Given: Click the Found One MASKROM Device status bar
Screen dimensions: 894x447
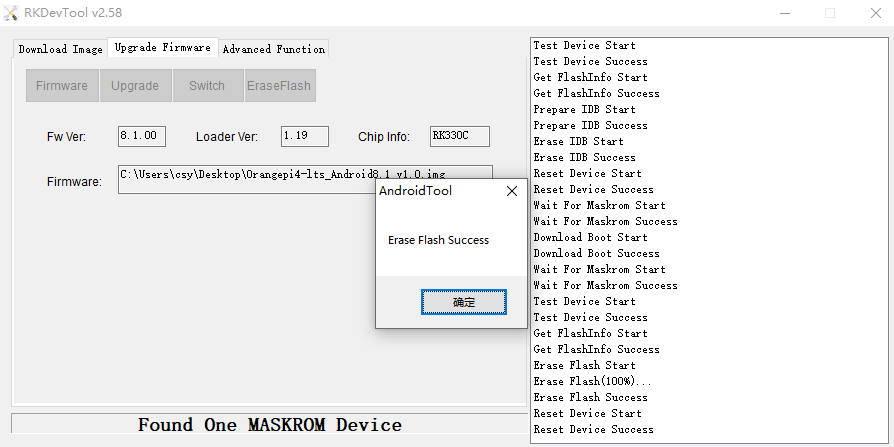Looking at the screenshot, I should click(269, 425).
